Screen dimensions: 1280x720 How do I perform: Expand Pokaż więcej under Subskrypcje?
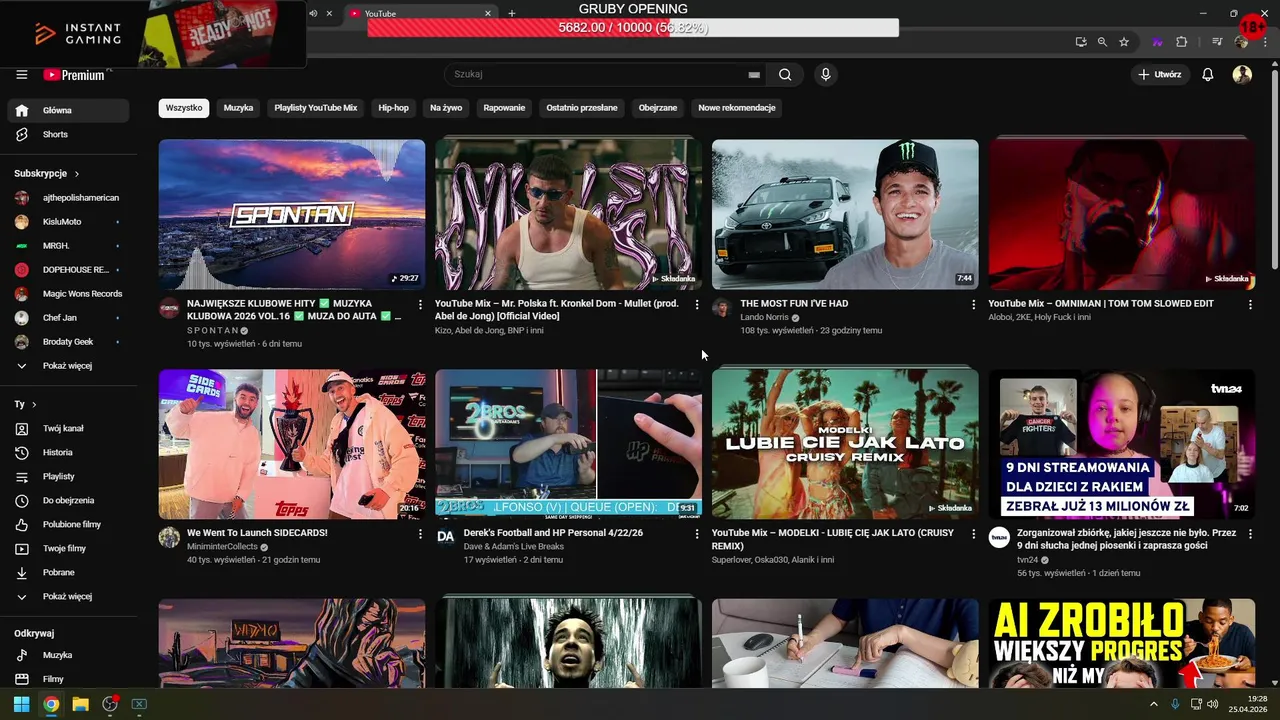(x=68, y=366)
